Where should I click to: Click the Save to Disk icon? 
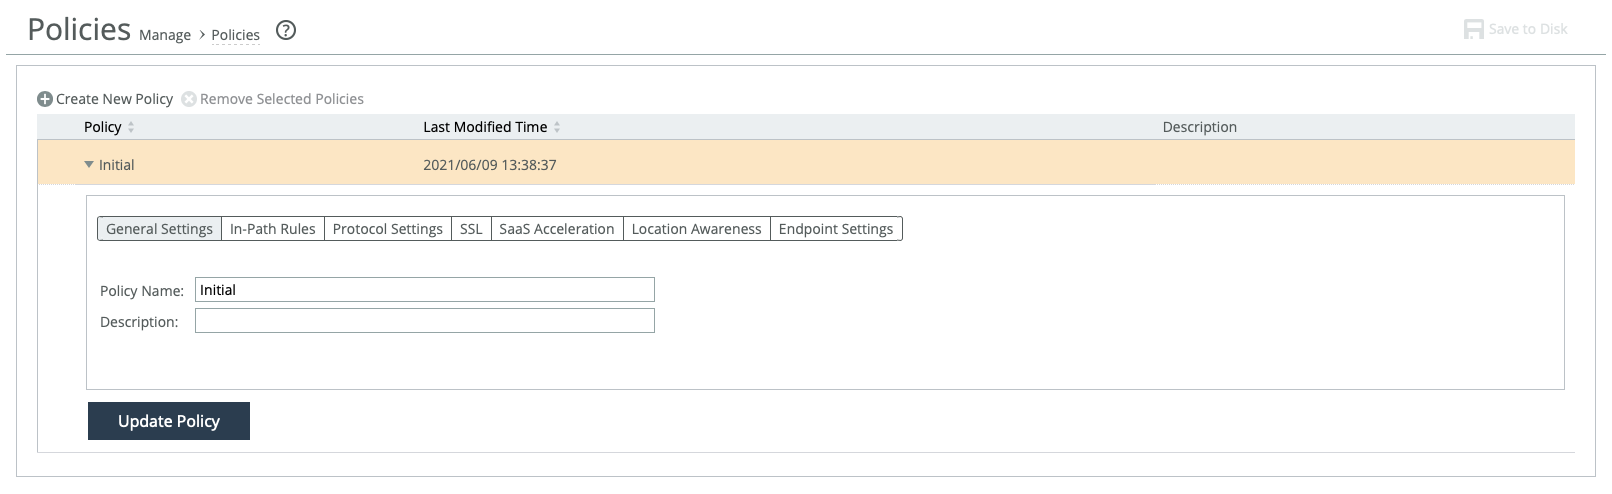point(1473,29)
